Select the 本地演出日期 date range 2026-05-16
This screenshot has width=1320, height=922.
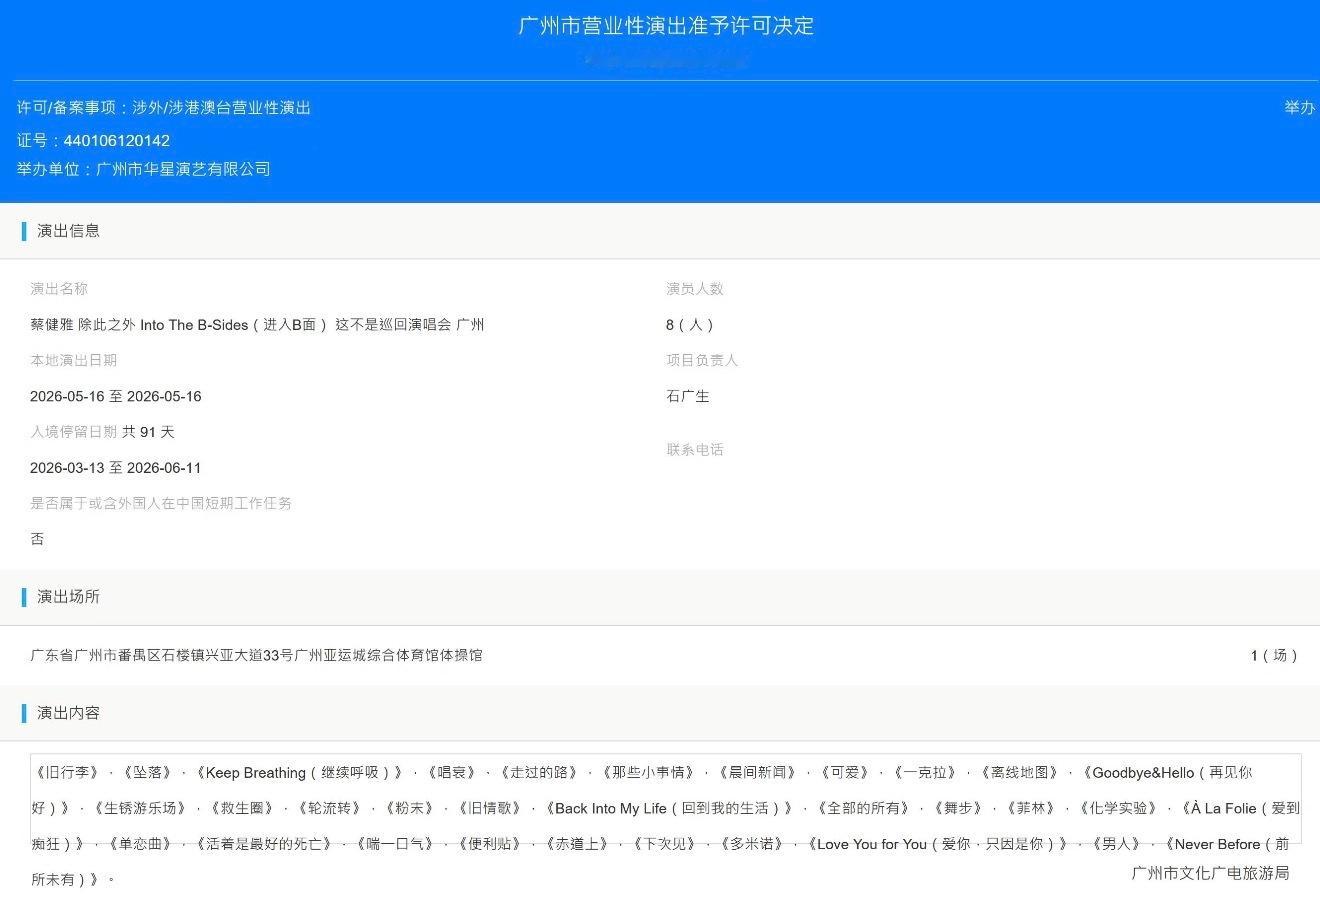116,396
